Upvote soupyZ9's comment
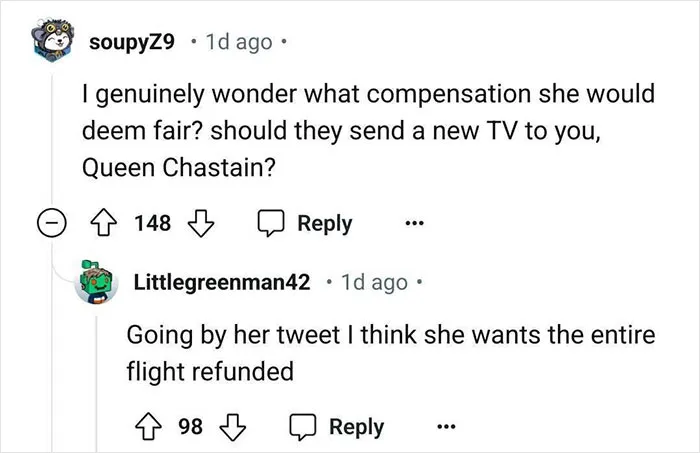700x453 pixels. tap(104, 222)
